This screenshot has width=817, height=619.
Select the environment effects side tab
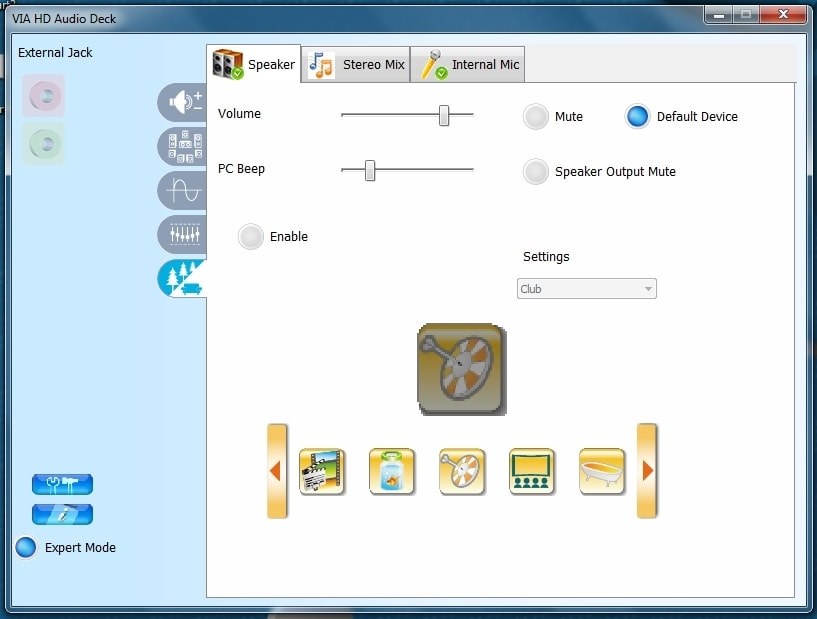[x=183, y=278]
